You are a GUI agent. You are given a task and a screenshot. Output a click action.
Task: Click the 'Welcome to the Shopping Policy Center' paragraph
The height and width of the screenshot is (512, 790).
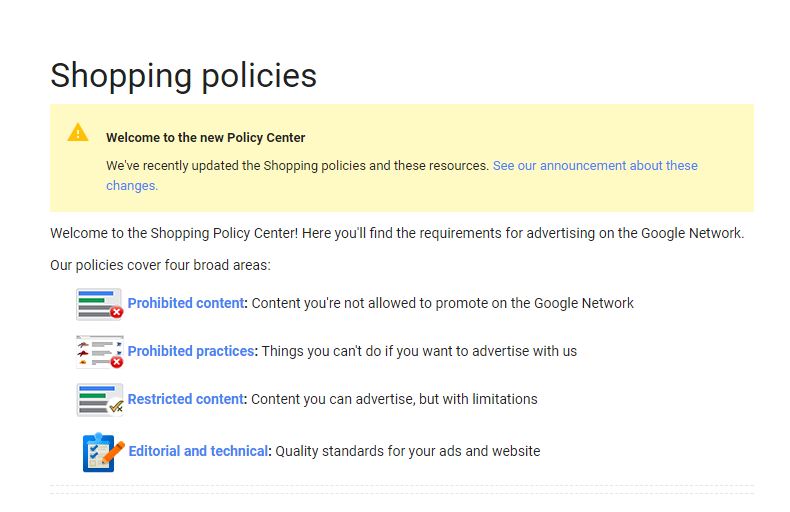[397, 233]
